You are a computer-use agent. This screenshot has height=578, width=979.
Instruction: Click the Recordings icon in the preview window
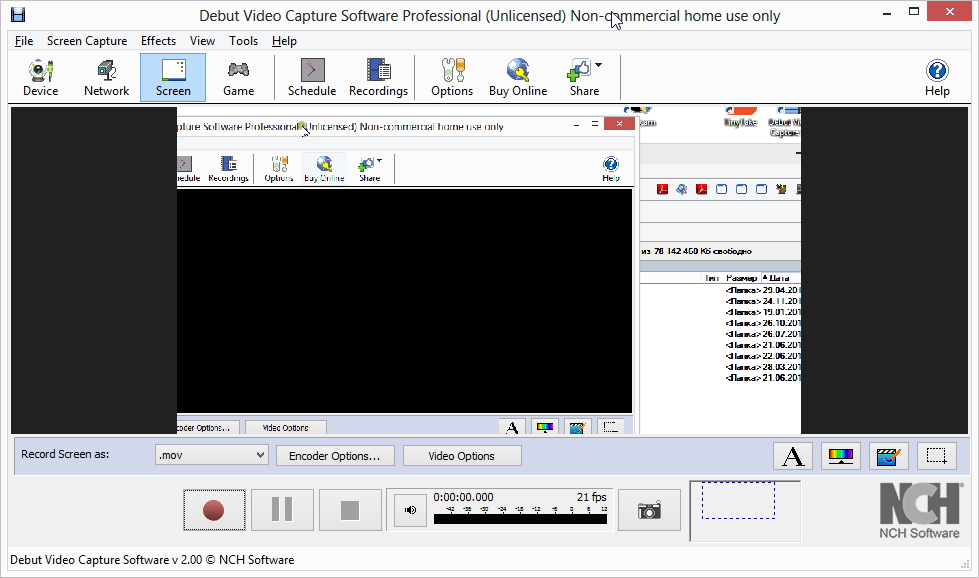(229, 168)
